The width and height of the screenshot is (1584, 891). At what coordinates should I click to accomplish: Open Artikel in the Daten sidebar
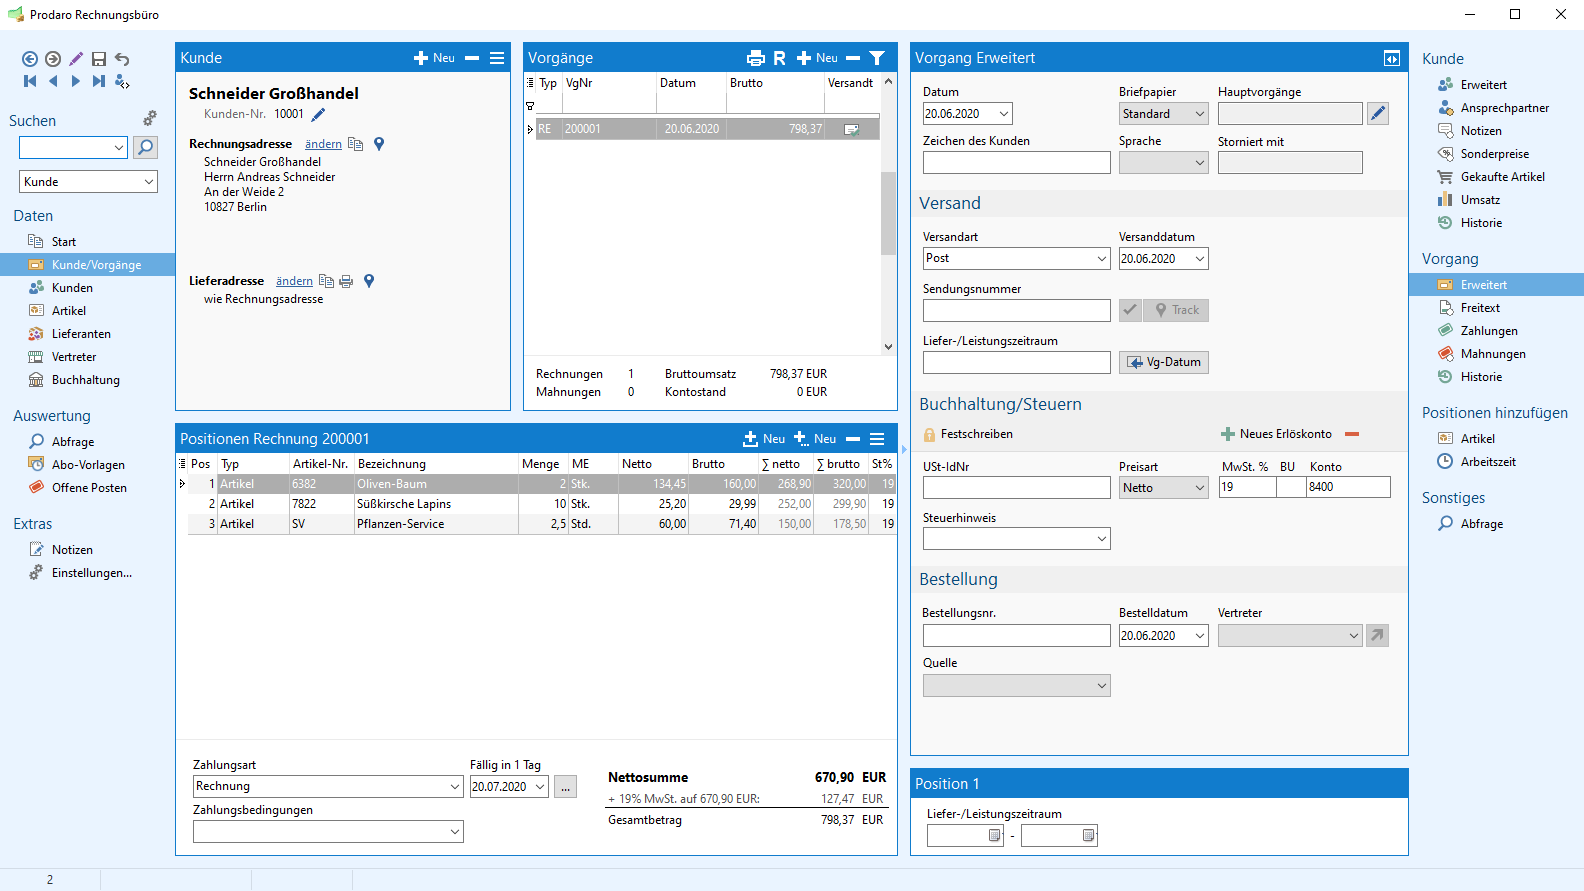click(x=69, y=311)
